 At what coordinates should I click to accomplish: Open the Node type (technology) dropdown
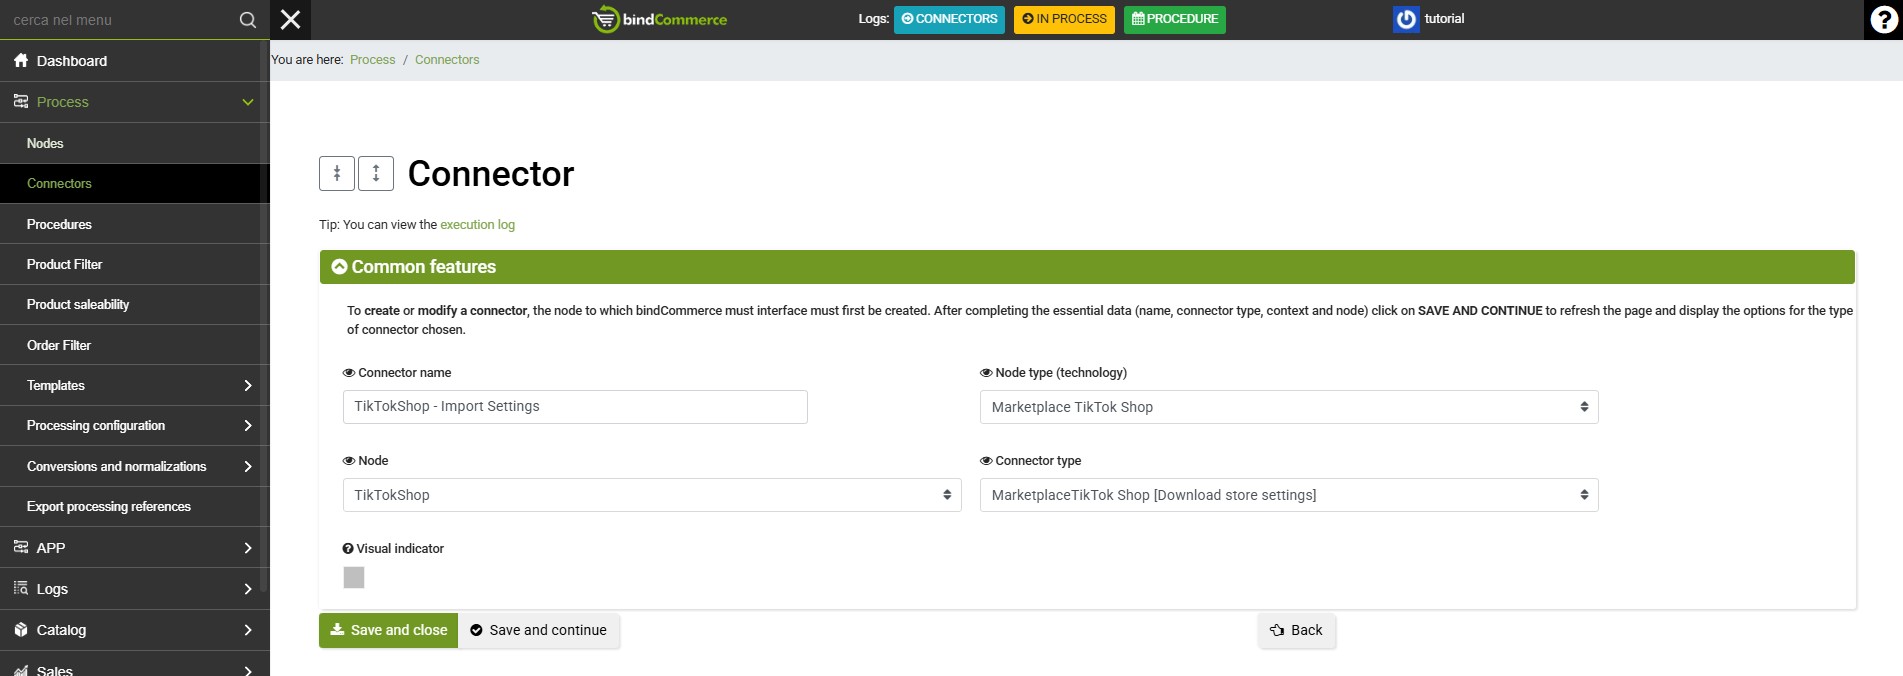[1289, 407]
